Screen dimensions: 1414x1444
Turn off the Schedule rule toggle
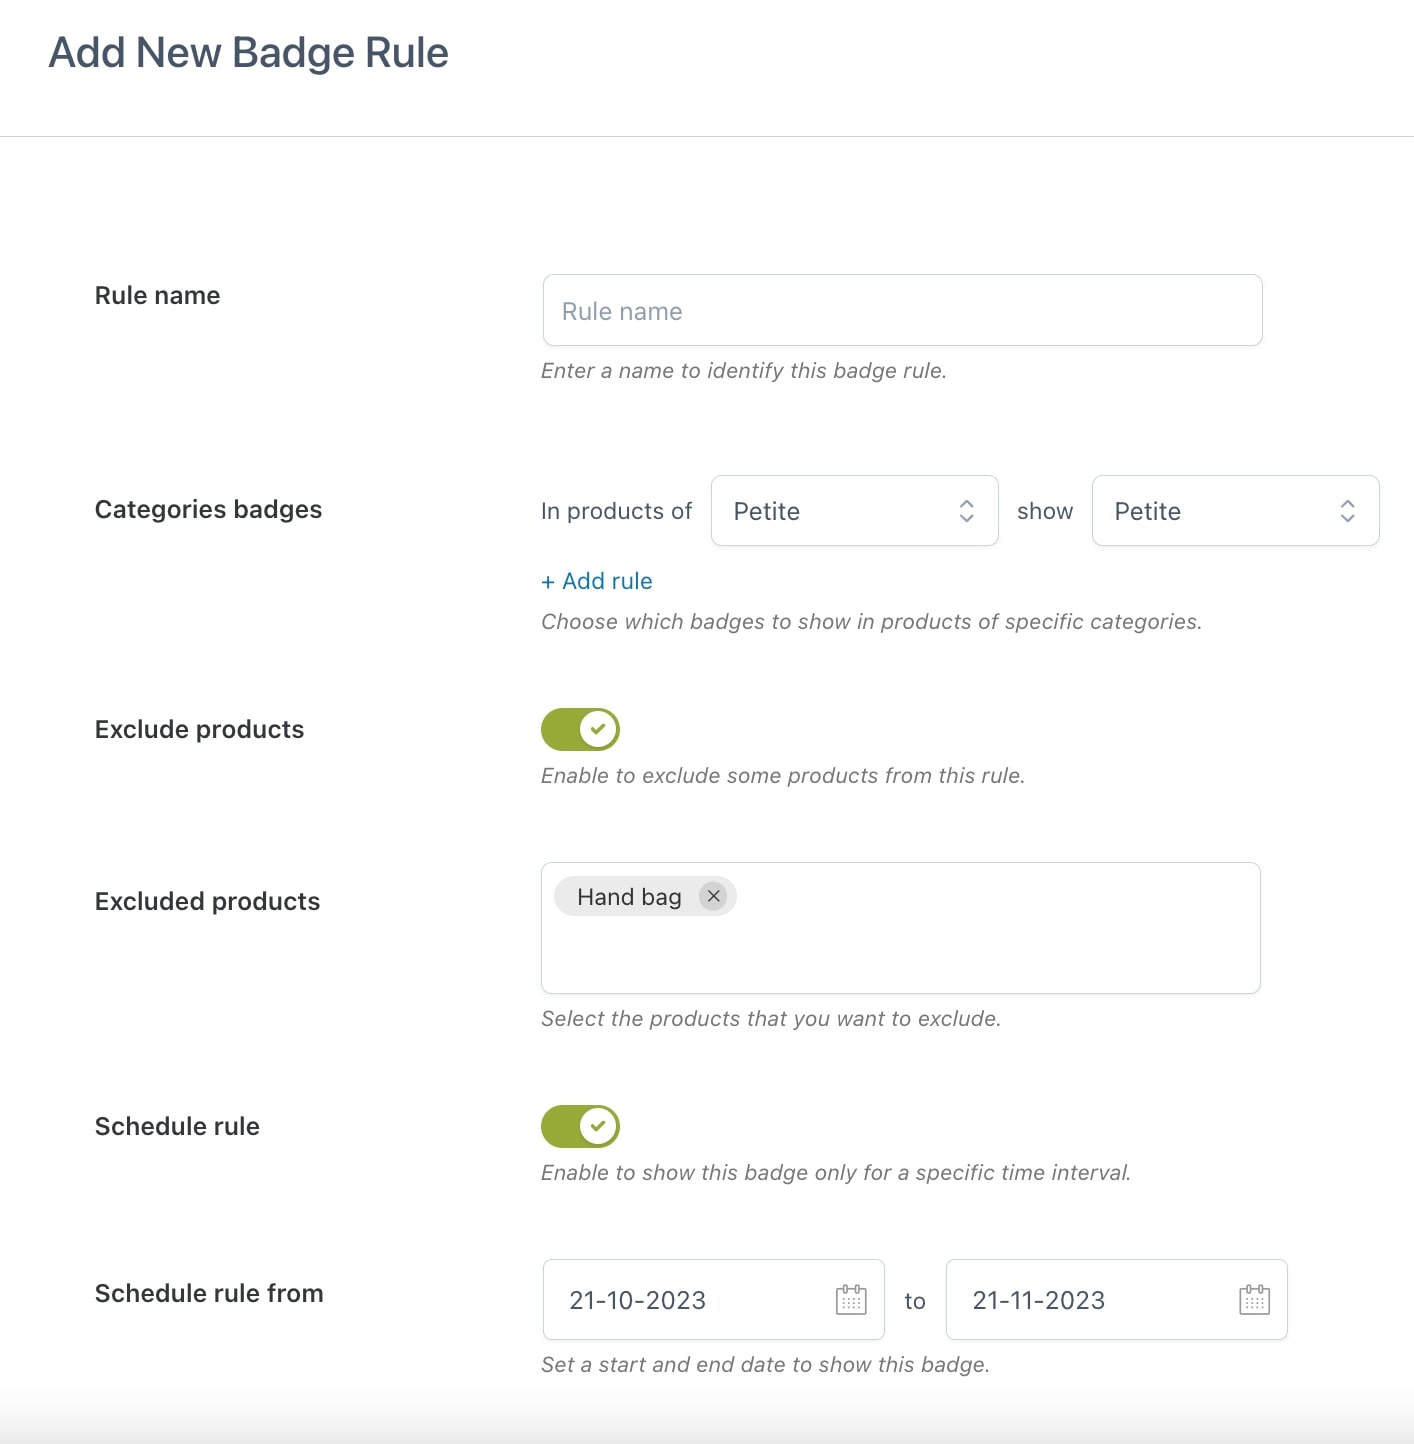[x=580, y=1126]
